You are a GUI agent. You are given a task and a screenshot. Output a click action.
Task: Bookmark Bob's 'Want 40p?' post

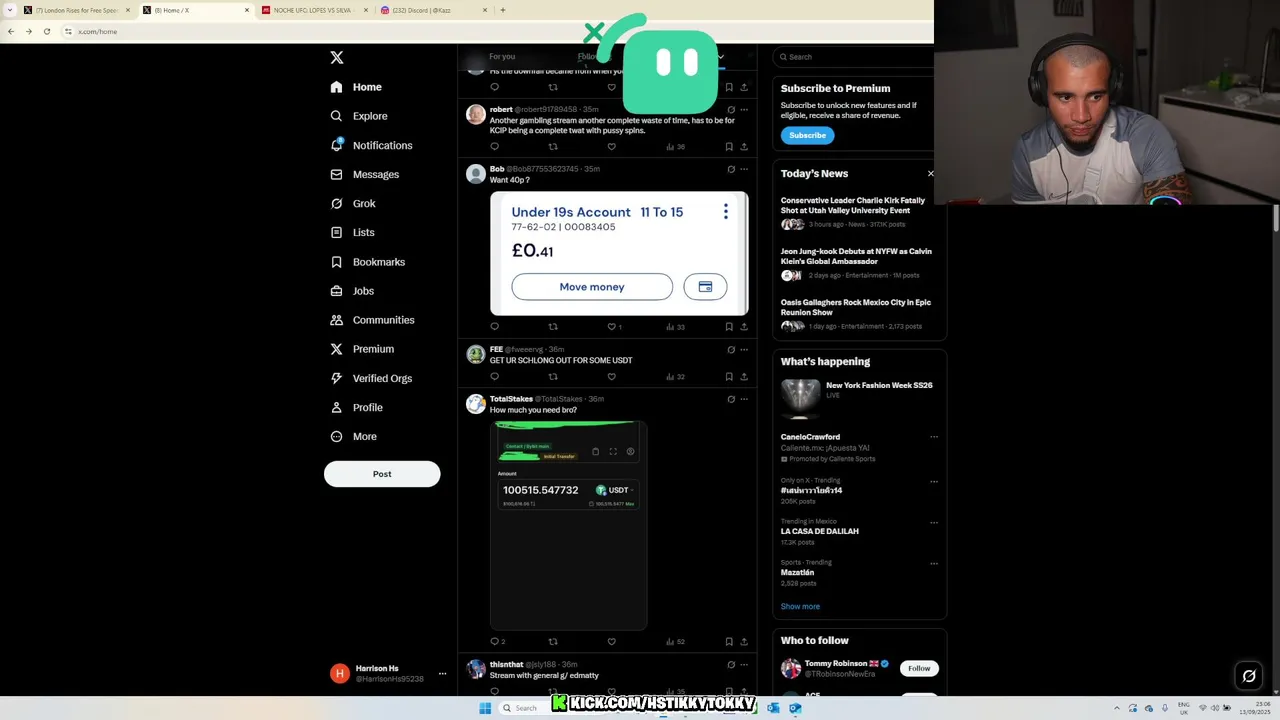pos(729,326)
